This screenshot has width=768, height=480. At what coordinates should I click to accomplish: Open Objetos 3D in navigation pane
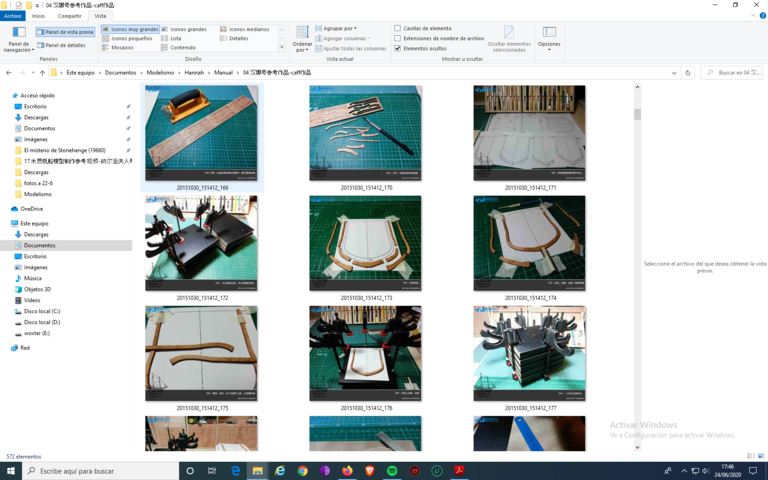(37, 289)
